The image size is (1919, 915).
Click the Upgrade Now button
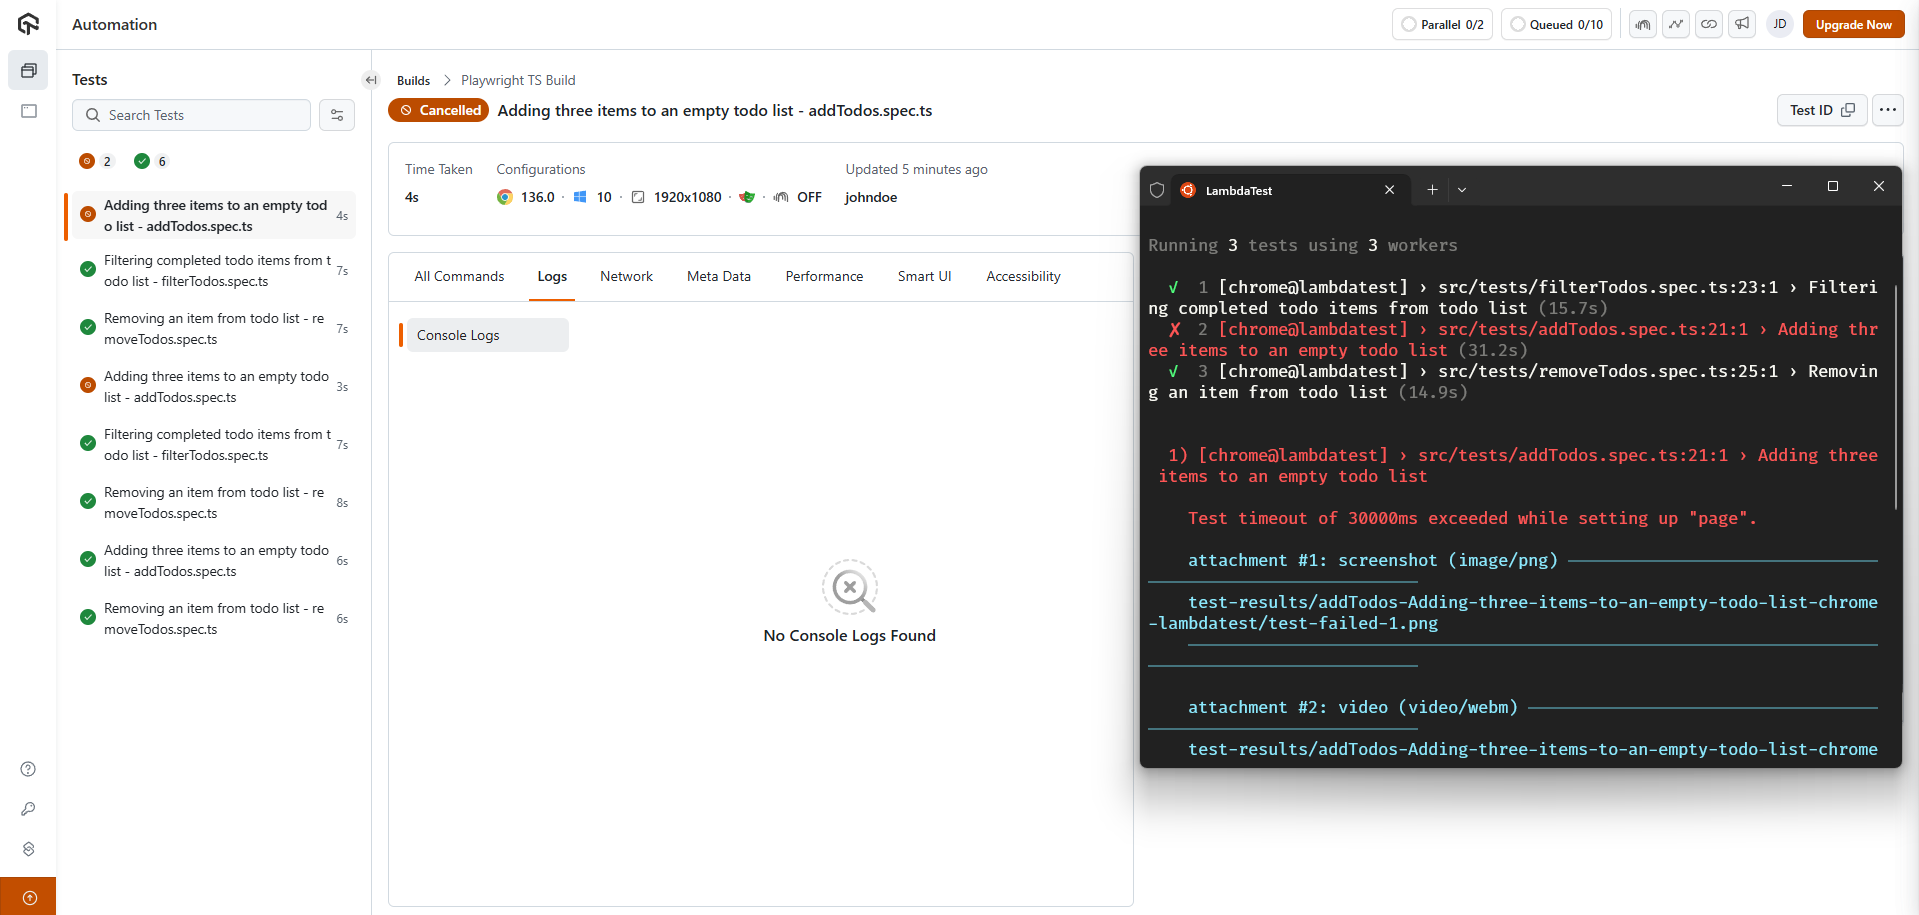[x=1853, y=24]
